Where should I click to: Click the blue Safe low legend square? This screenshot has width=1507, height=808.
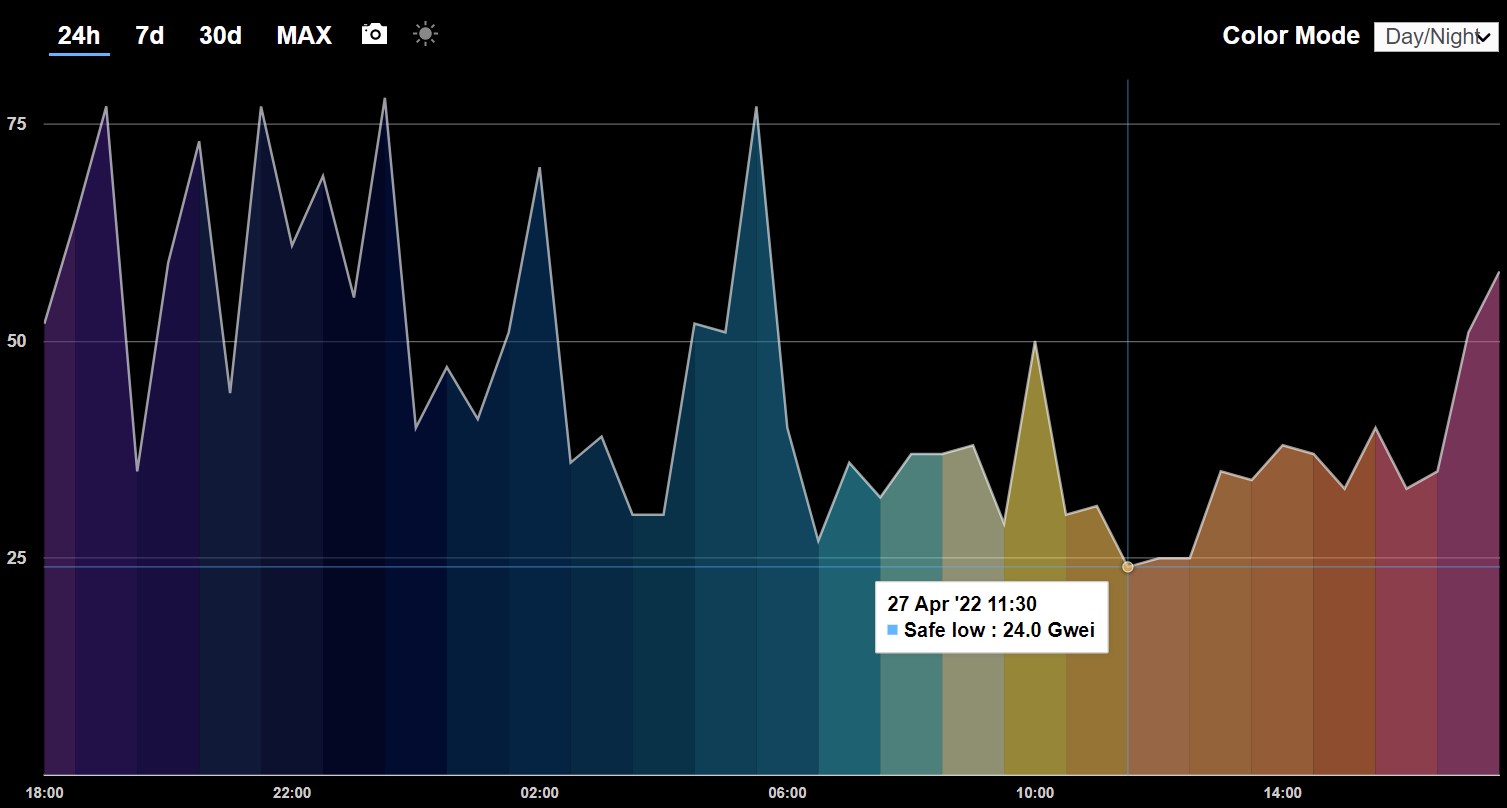point(893,630)
